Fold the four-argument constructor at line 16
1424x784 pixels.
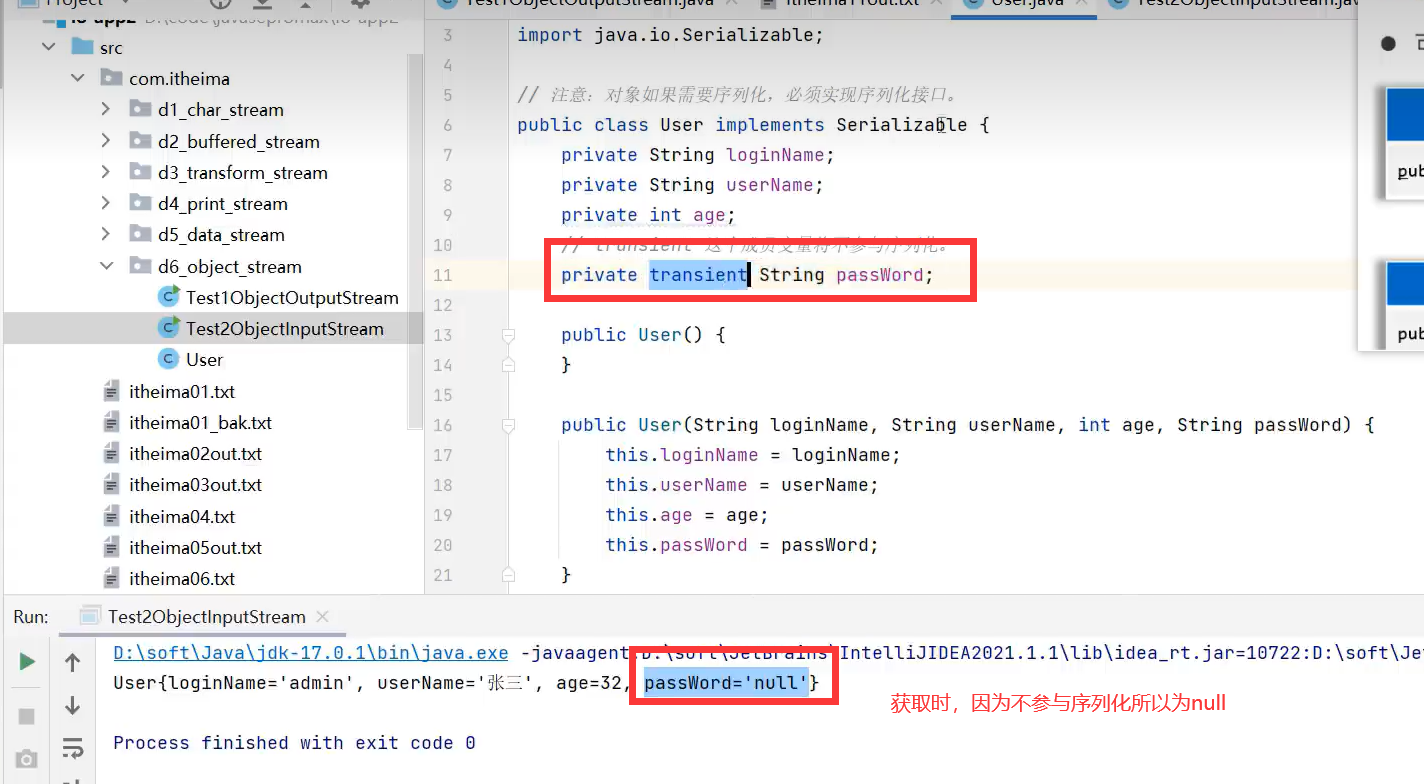click(508, 425)
